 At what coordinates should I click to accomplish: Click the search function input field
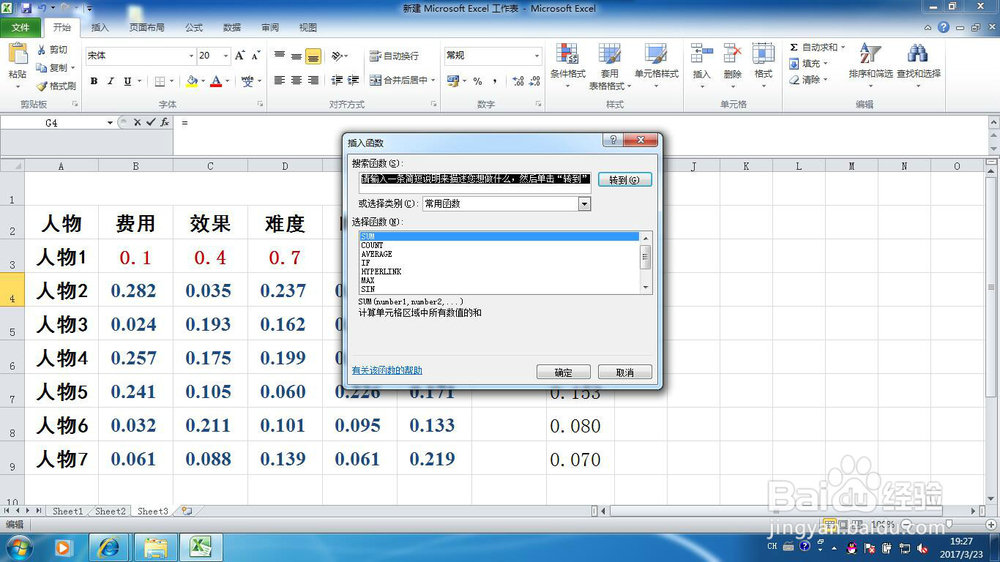[x=474, y=182]
